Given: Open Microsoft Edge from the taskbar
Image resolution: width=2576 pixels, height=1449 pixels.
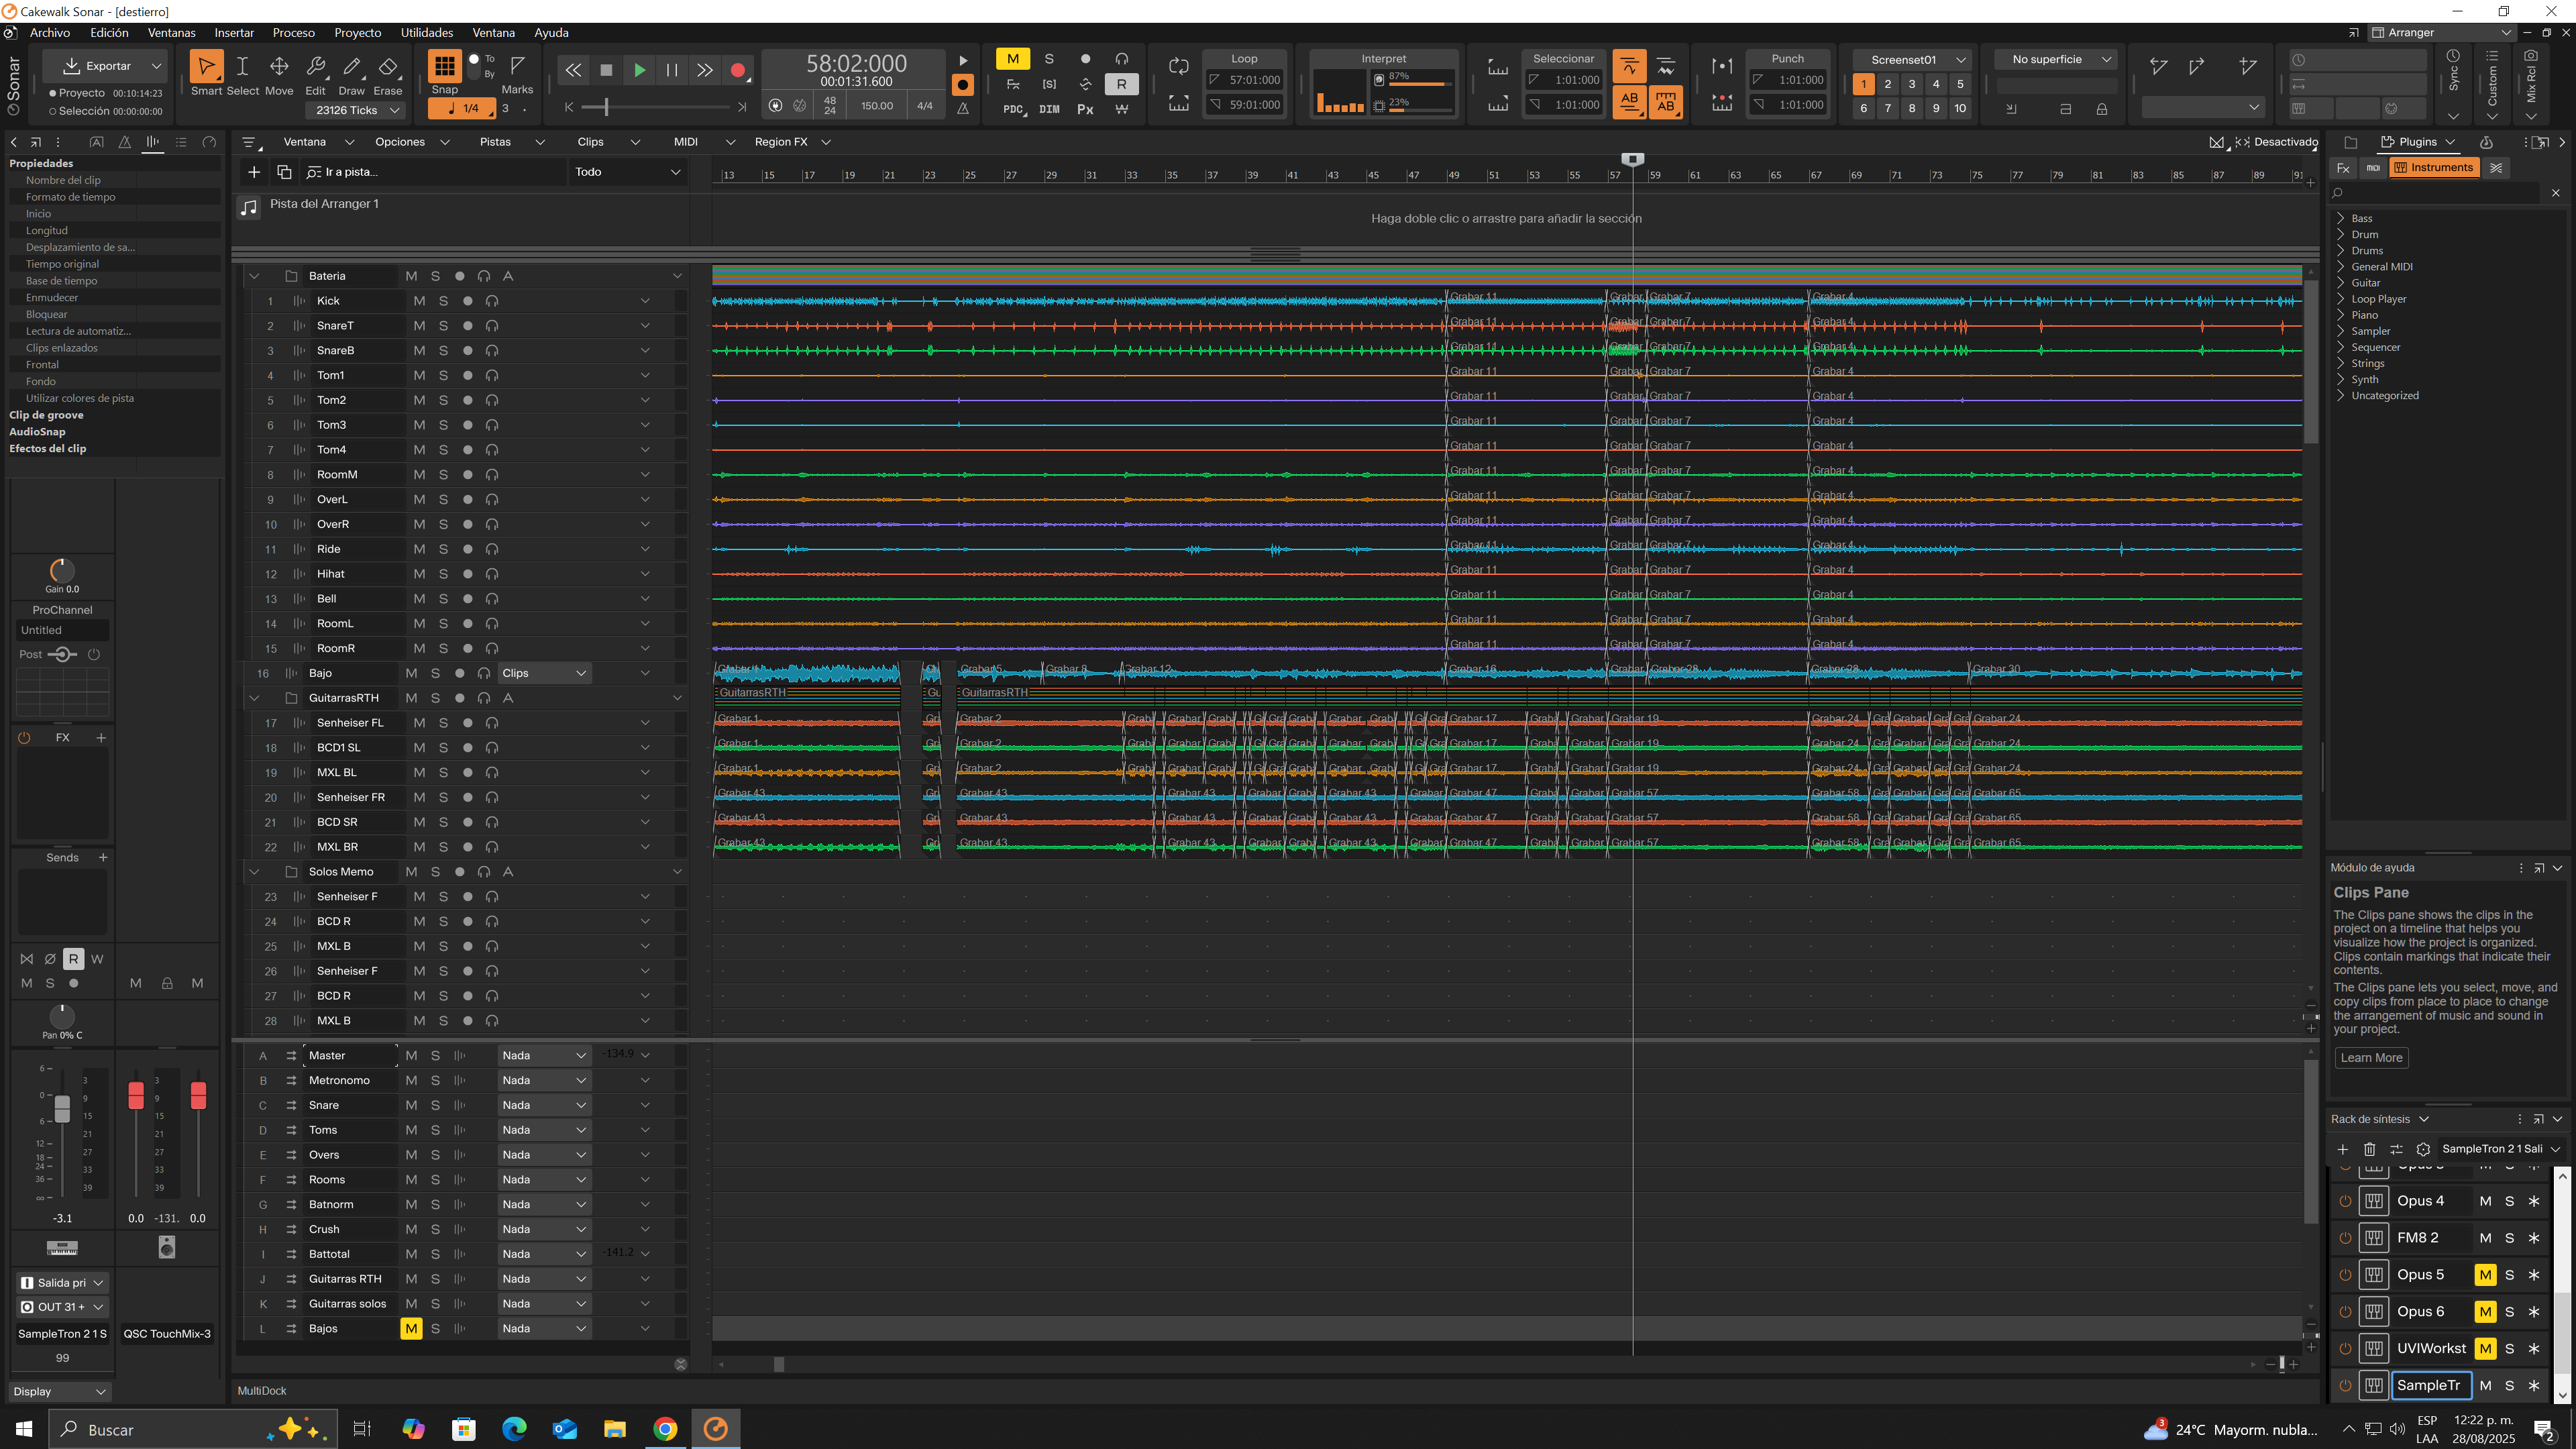Looking at the screenshot, I should click(x=514, y=1429).
